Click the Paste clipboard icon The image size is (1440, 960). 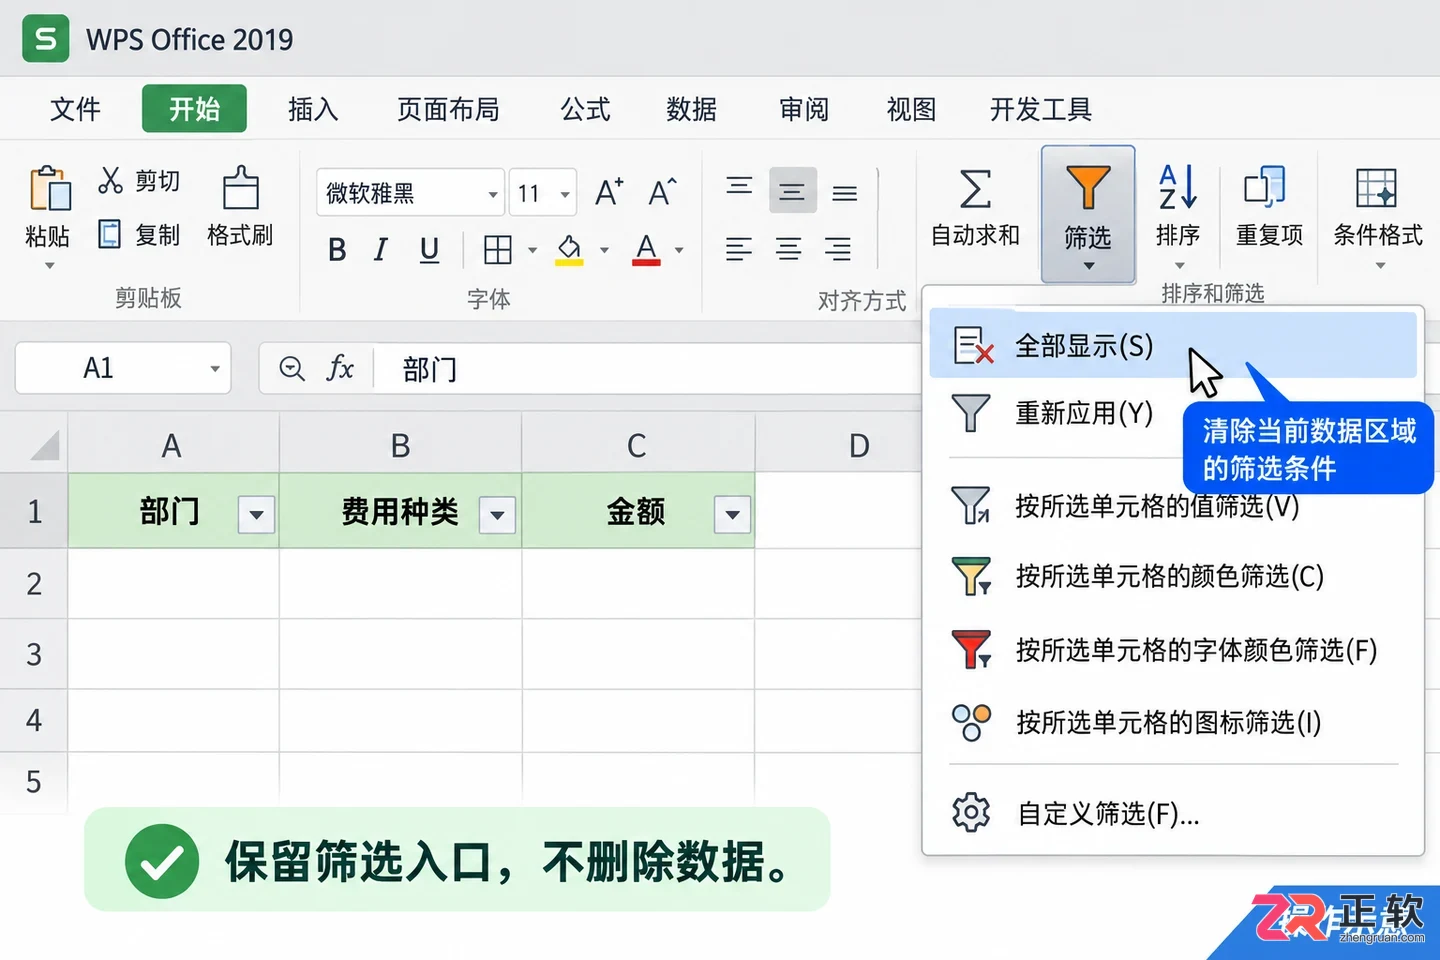[x=48, y=189]
